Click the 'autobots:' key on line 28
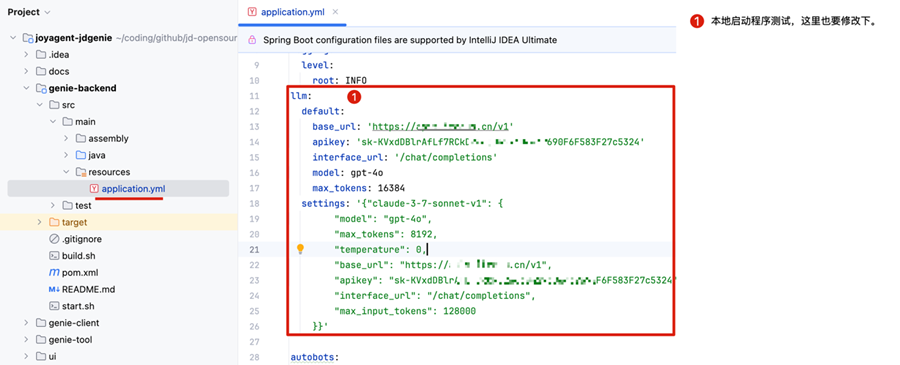Screen dimensions: 900x365 [x=315, y=358]
